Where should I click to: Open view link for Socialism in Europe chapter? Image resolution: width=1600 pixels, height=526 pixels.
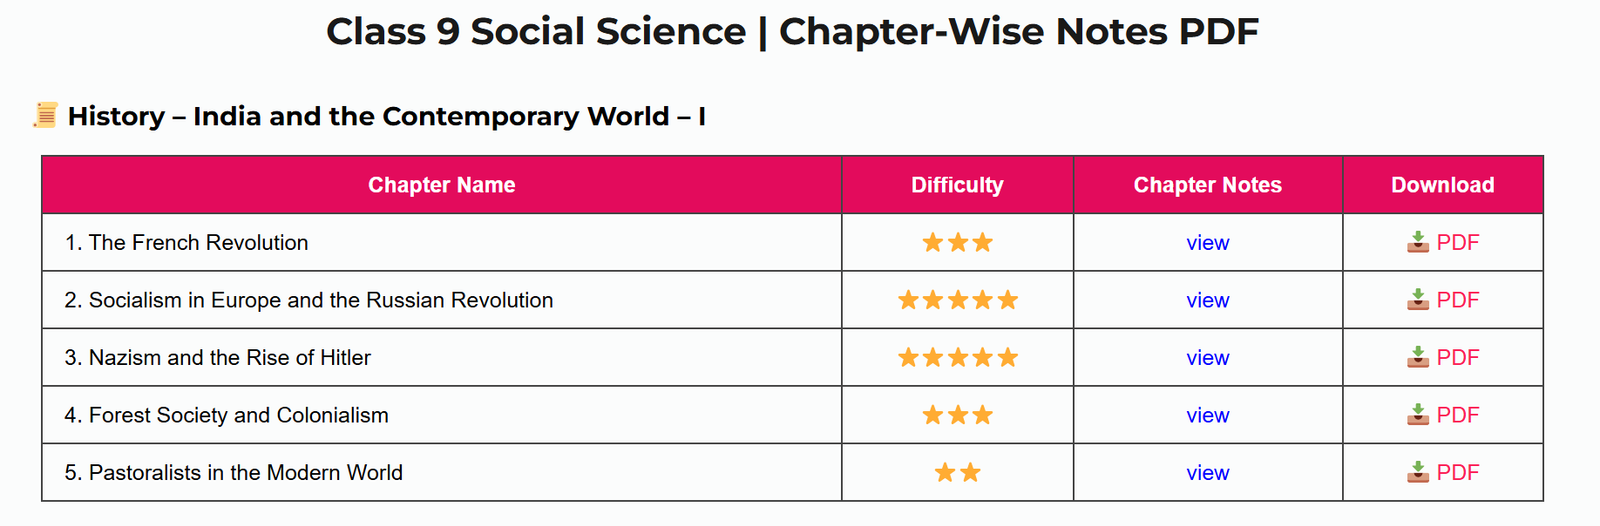pyautogui.click(x=1207, y=300)
